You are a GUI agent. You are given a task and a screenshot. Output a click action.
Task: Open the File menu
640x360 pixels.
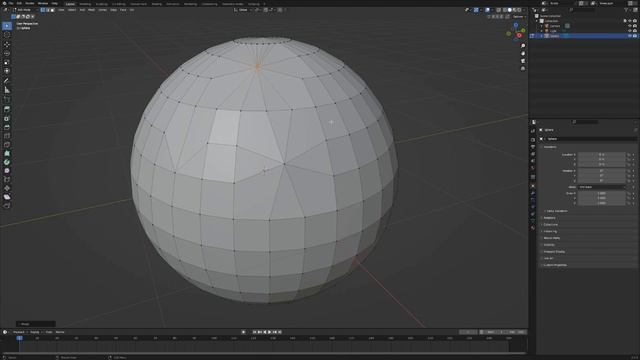pos(11,3)
